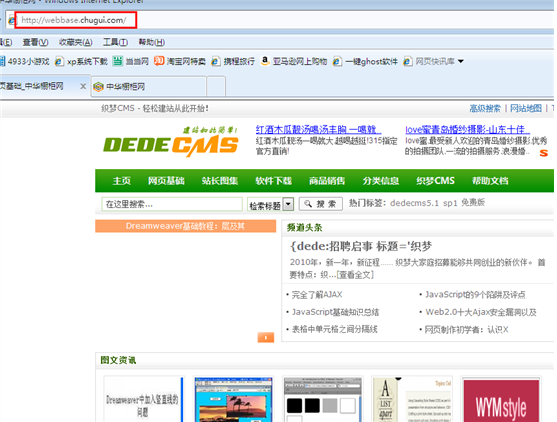Open the 网站地图 link

526,108
